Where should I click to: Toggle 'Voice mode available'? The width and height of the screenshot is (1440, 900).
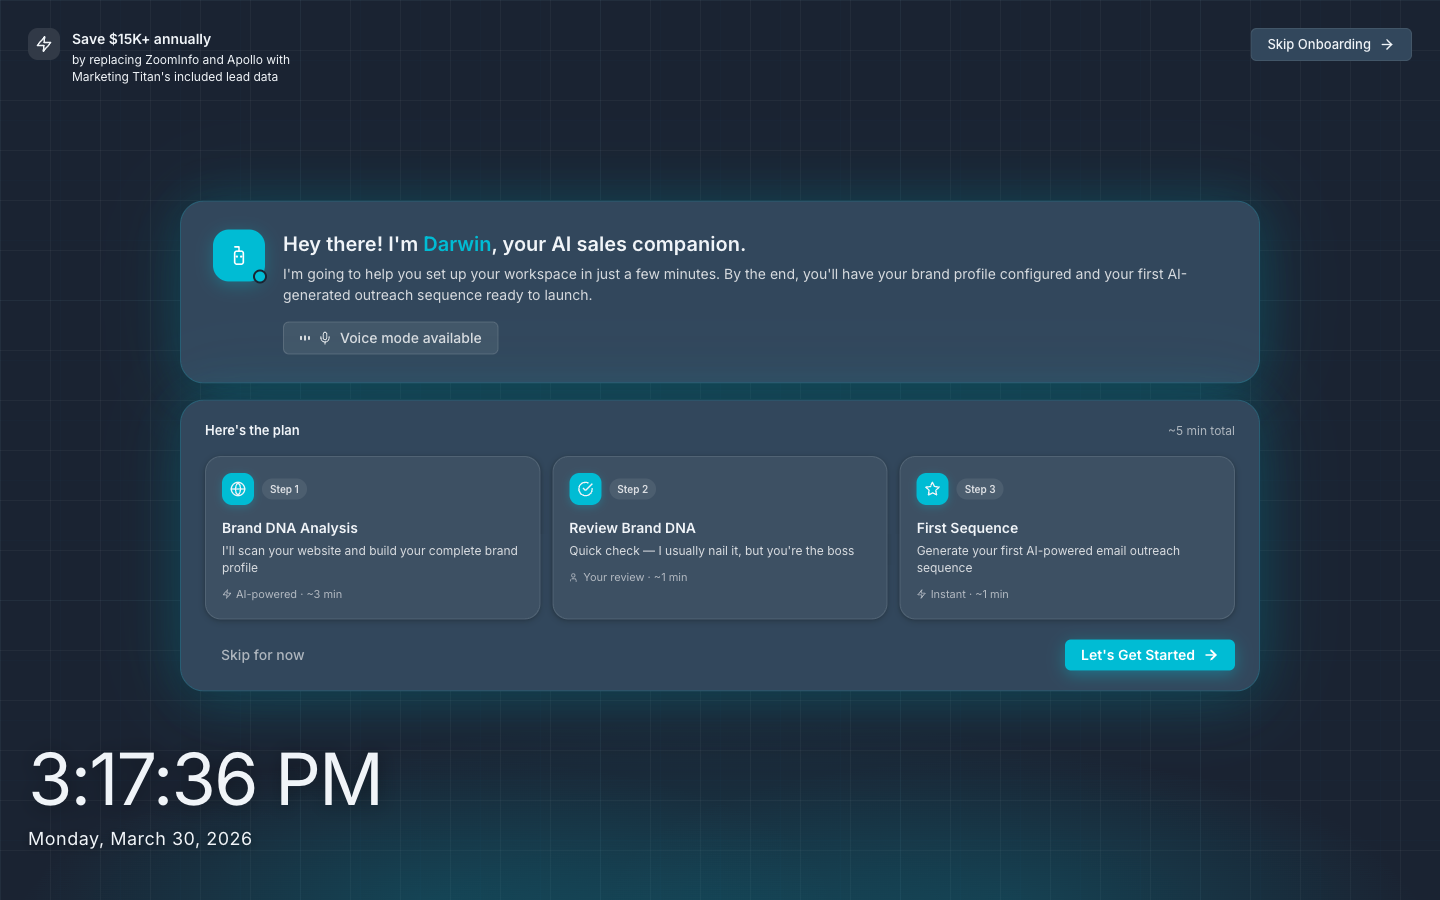point(390,338)
